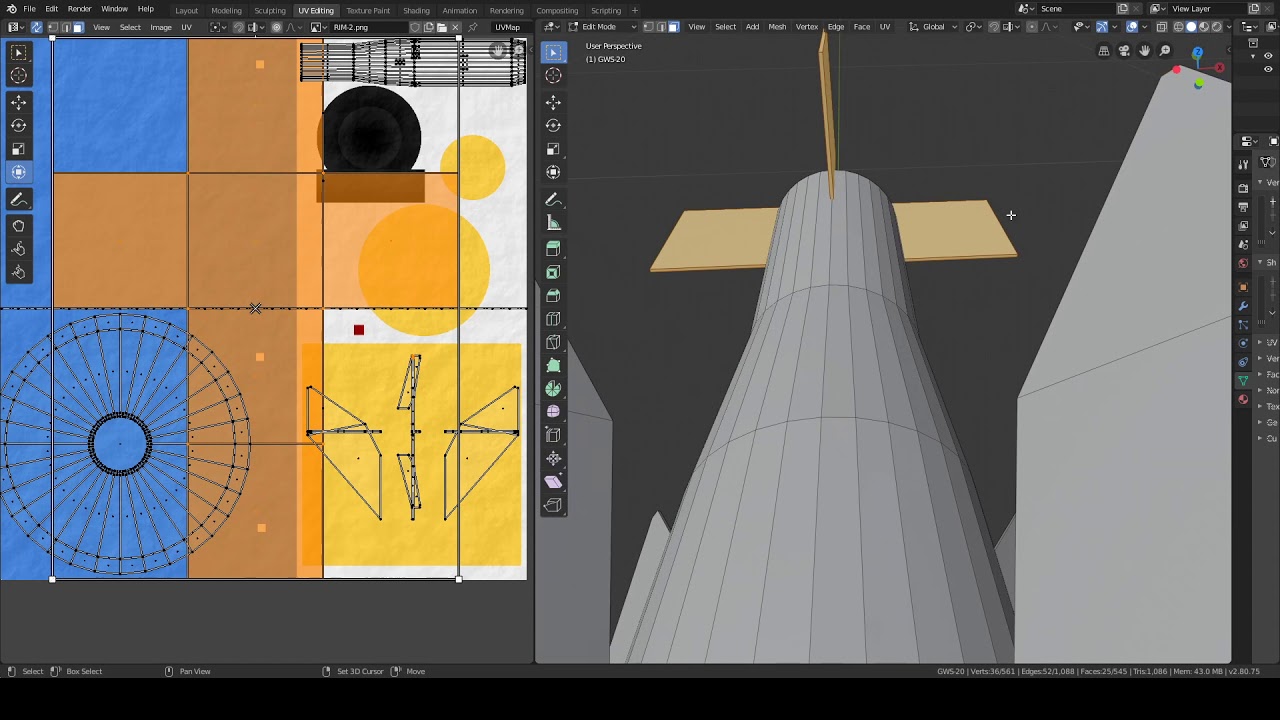Click the RIM-2.png image name field
The height and width of the screenshot is (720, 1280).
click(370, 27)
